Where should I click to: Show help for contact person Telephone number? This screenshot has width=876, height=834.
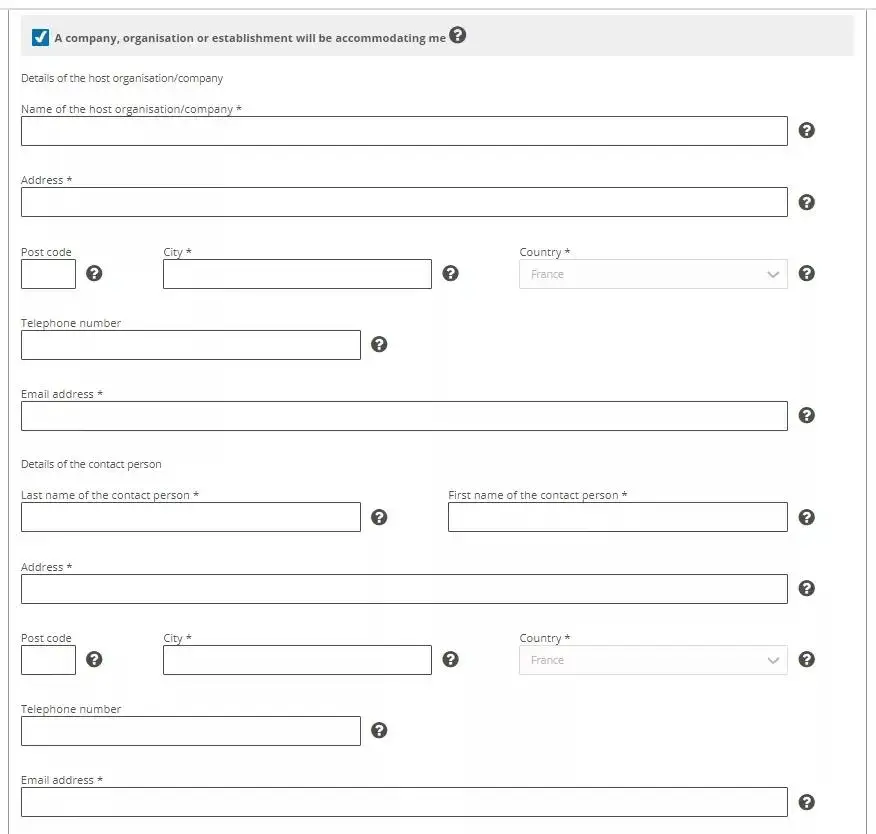click(x=379, y=731)
